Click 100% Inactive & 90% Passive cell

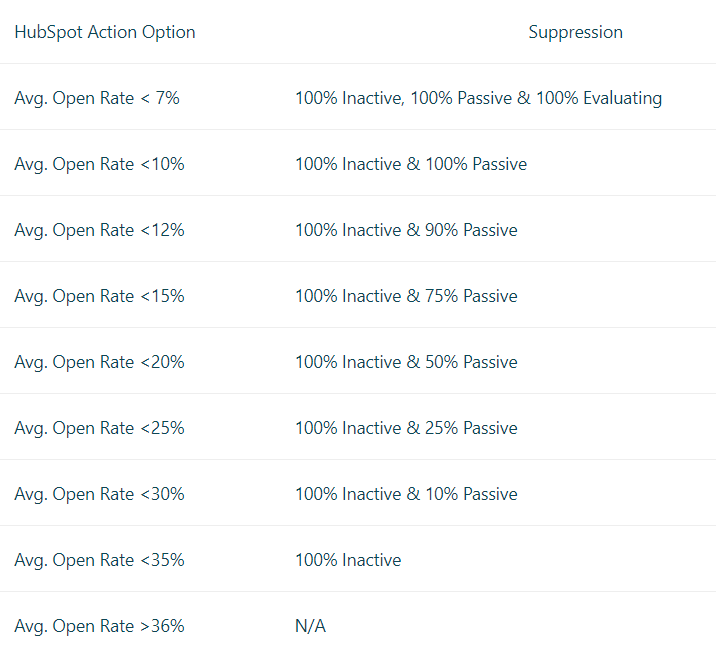point(406,230)
